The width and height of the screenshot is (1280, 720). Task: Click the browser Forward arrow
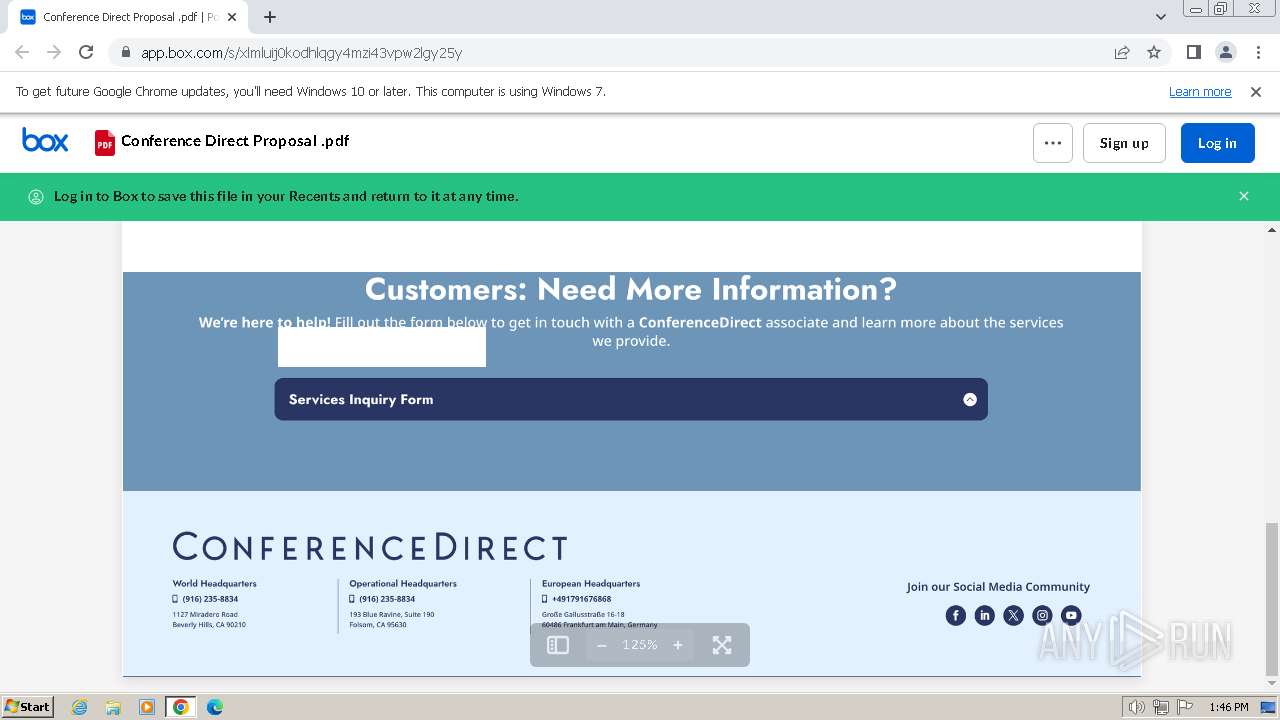54,52
